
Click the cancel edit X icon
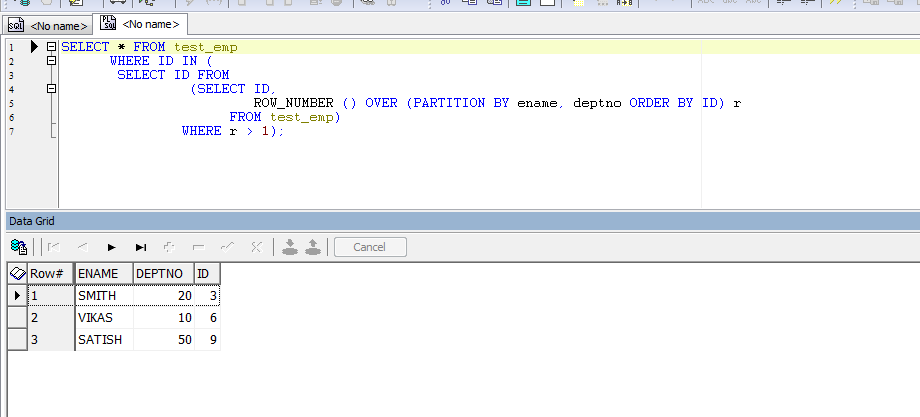(x=256, y=246)
